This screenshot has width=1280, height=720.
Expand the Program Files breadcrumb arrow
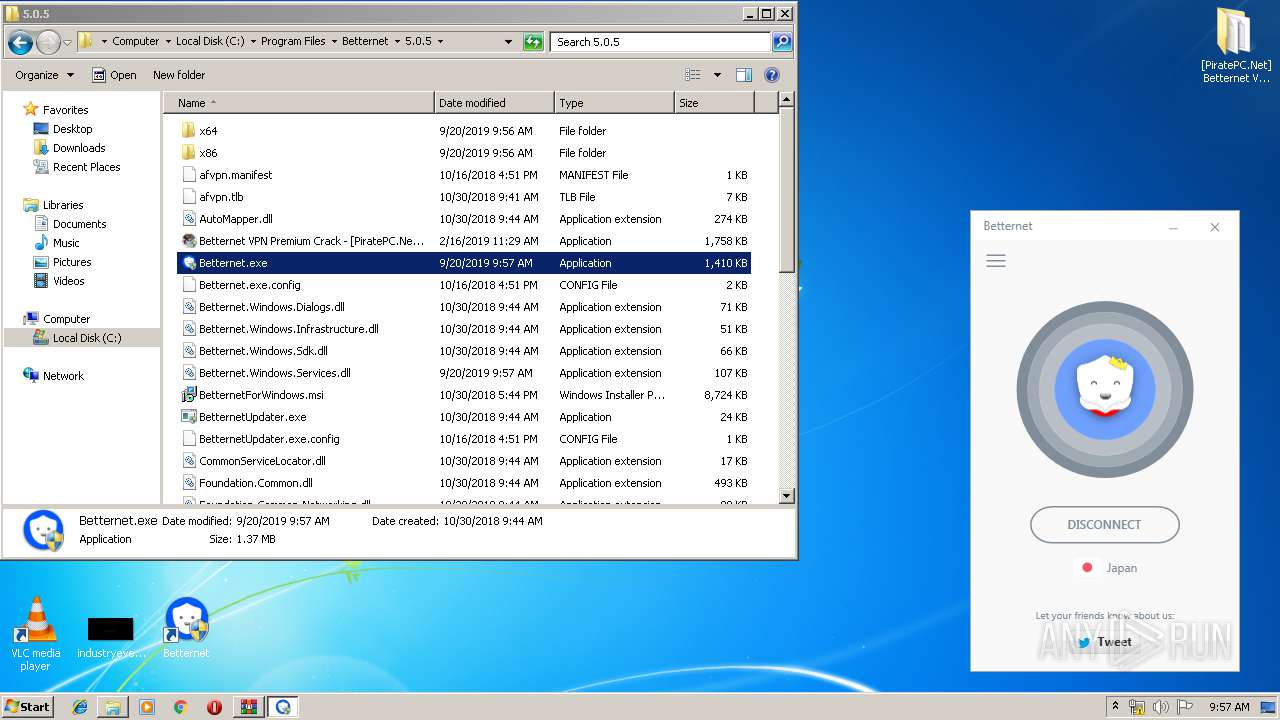click(334, 42)
